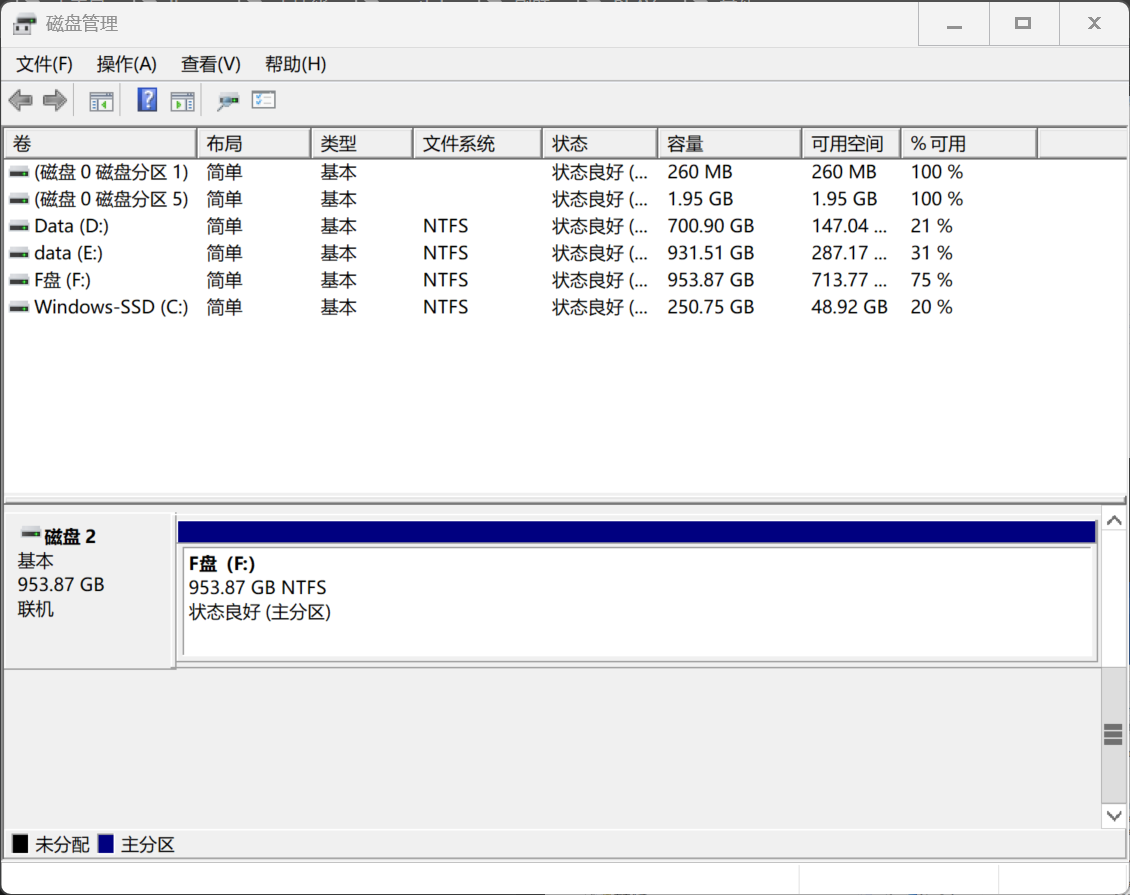Click the scroll down arrow in disk pane

pos(1114,816)
